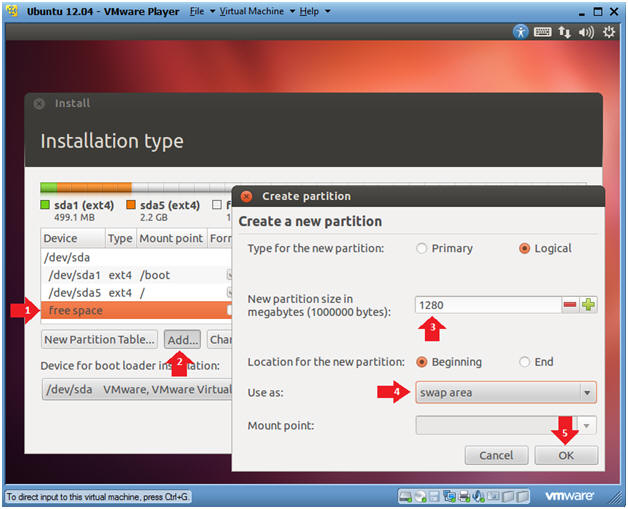The image size is (628, 509).
Task: Click the VMware Player app icon in the title bar
Action: [12, 11]
